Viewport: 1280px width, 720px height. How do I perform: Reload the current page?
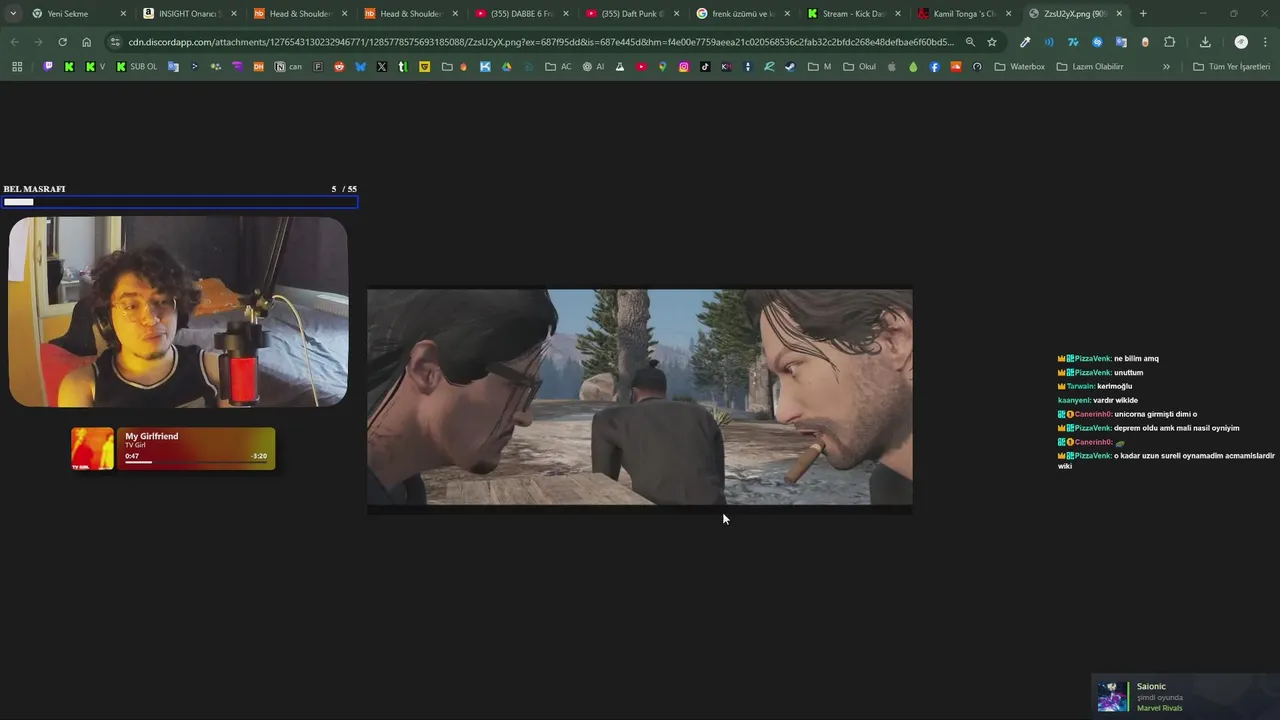[x=62, y=42]
